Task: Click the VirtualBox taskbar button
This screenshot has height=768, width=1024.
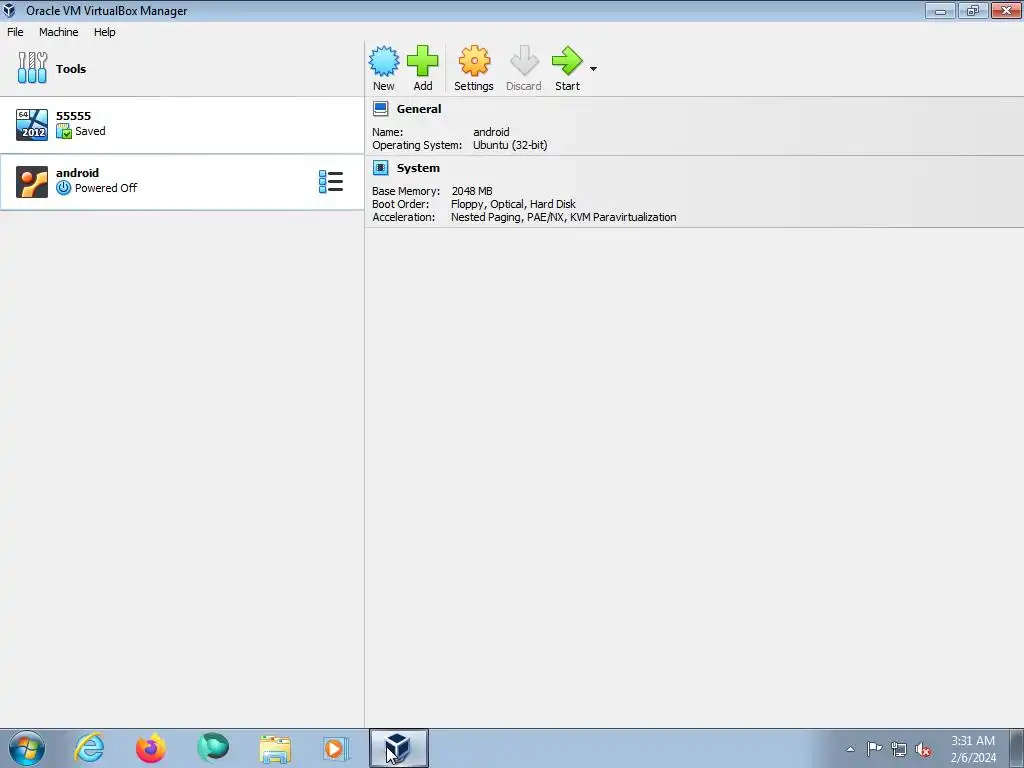Action: coord(399,748)
